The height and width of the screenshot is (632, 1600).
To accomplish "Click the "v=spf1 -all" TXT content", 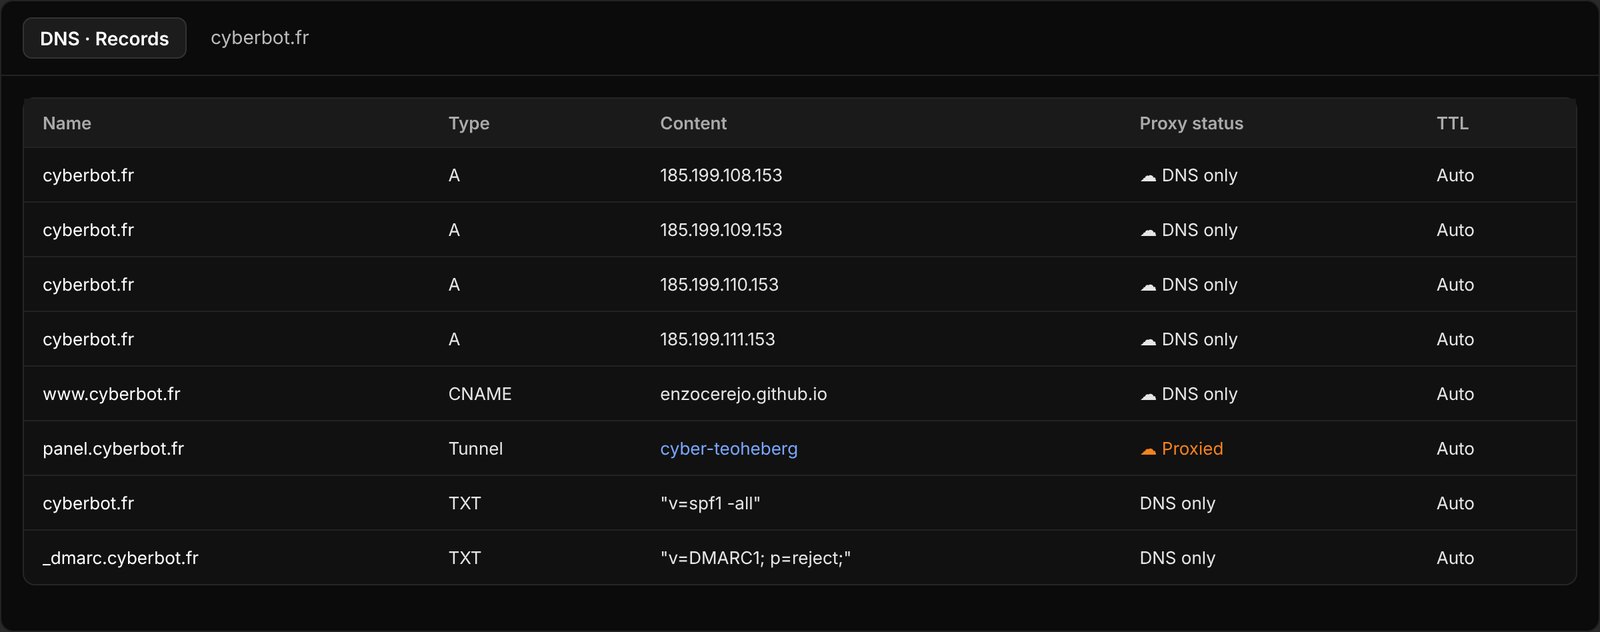I will pyautogui.click(x=710, y=504).
